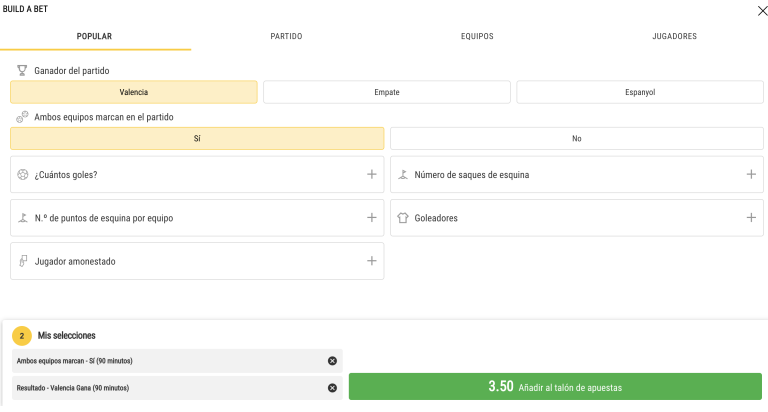The height and width of the screenshot is (412, 768).
Task: Click the trophy icon beside Ganador del partido
Action: click(x=22, y=71)
